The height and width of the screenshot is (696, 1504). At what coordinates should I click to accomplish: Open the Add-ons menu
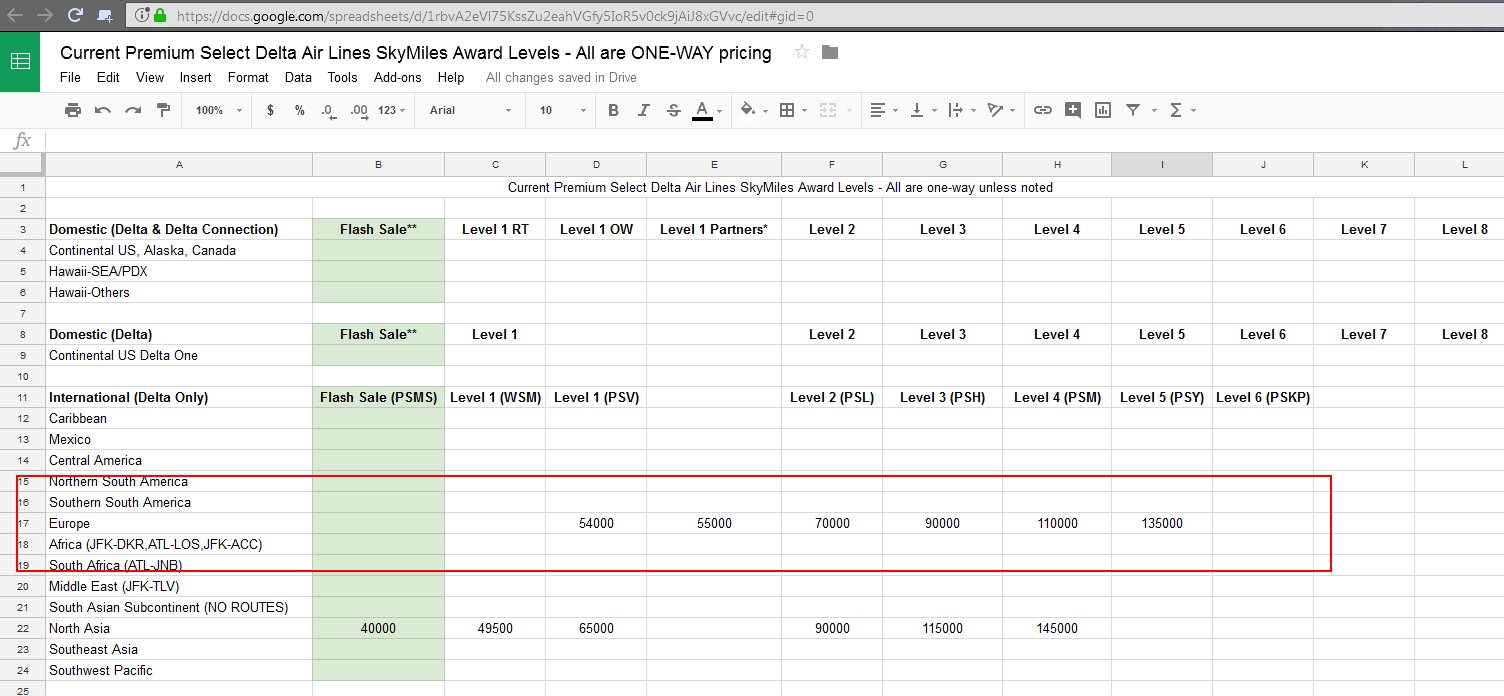pos(397,77)
